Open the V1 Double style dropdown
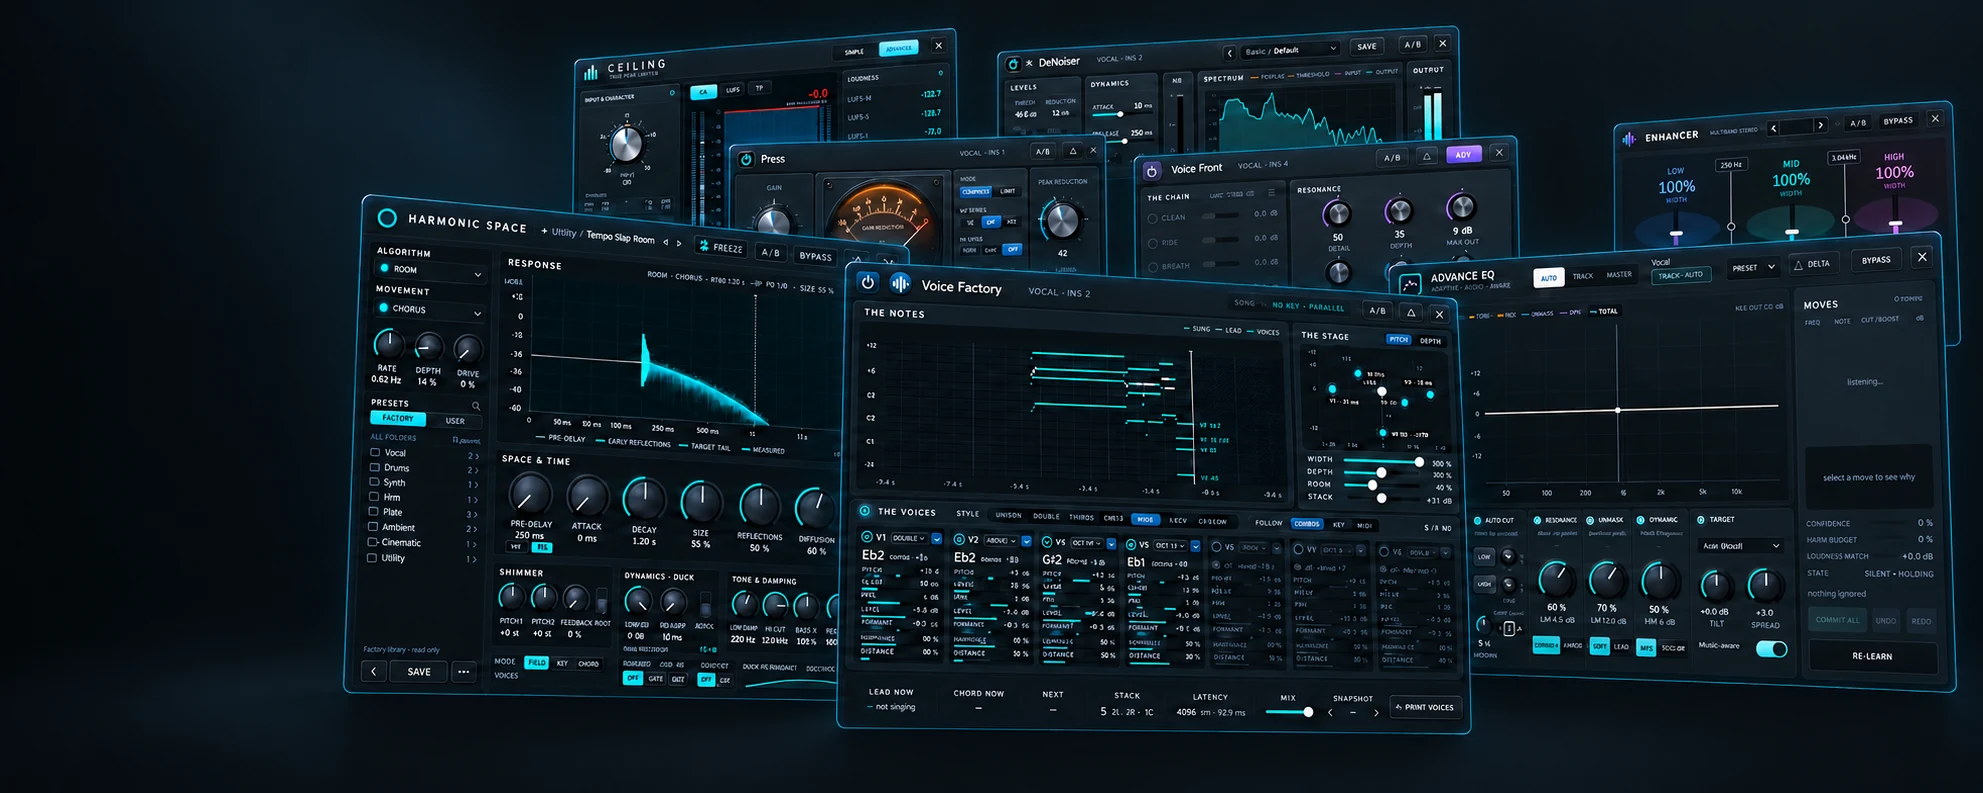This screenshot has width=1983, height=793. pyautogui.click(x=909, y=538)
